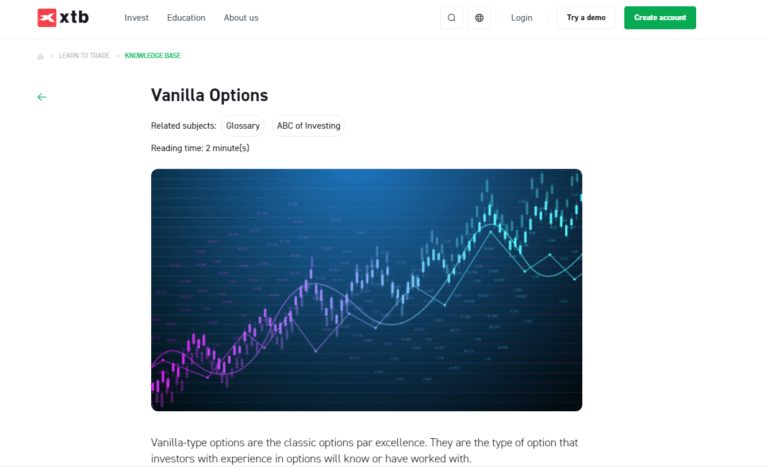
Task: Open the Education menu
Action: point(186,18)
